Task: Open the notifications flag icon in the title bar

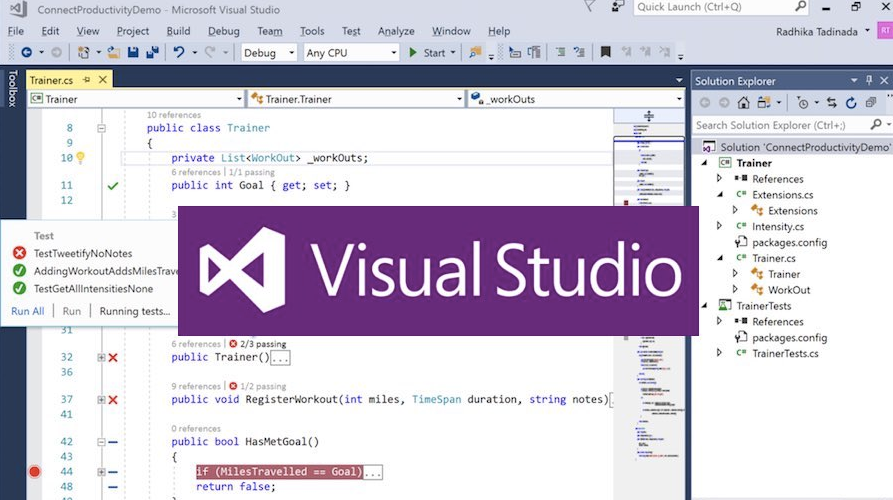Action: [590, 6]
